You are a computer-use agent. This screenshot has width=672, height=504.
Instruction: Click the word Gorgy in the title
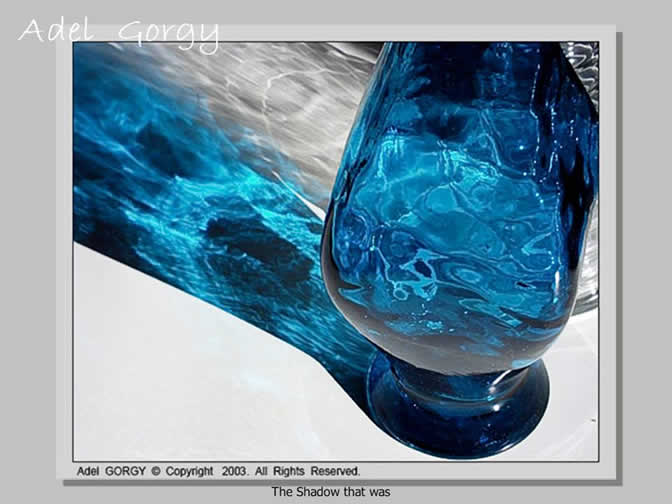pos(168,34)
